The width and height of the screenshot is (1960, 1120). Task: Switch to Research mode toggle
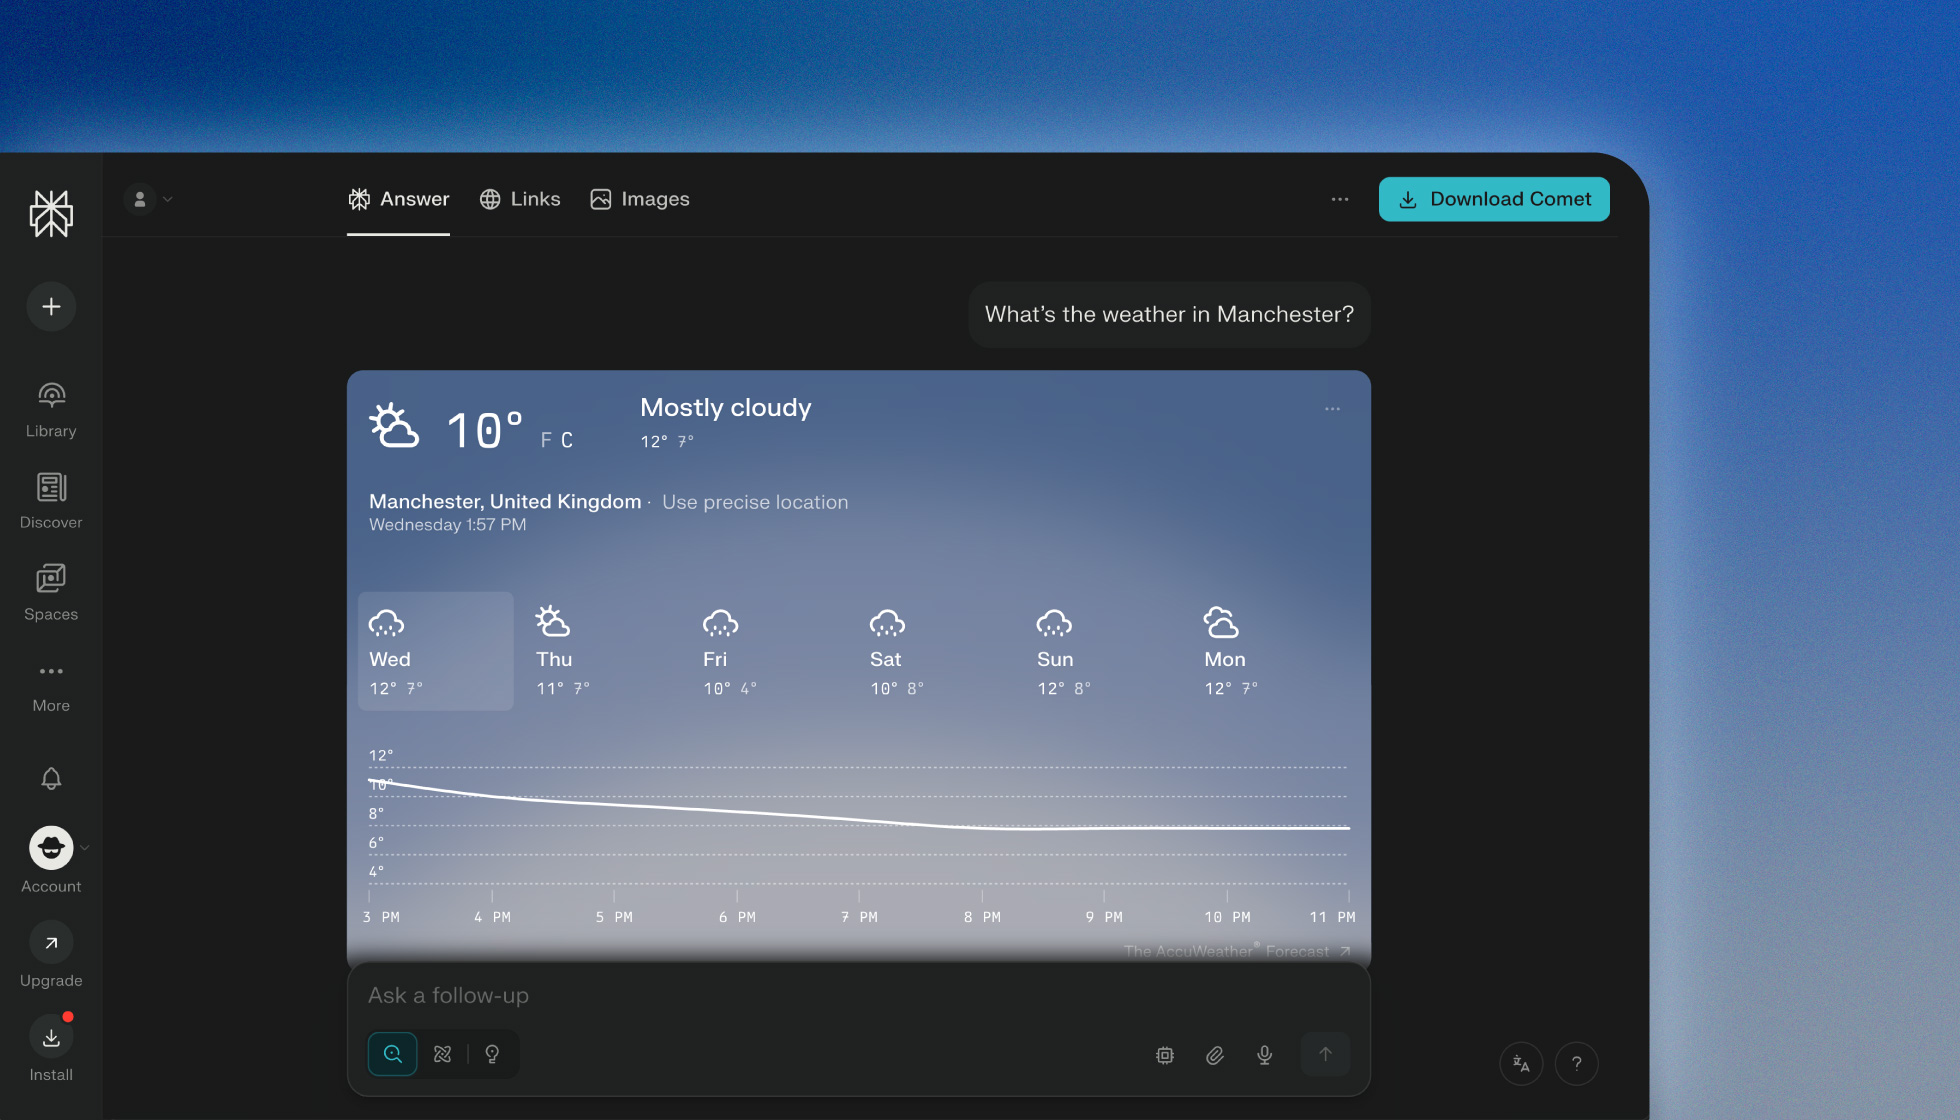tap(442, 1054)
